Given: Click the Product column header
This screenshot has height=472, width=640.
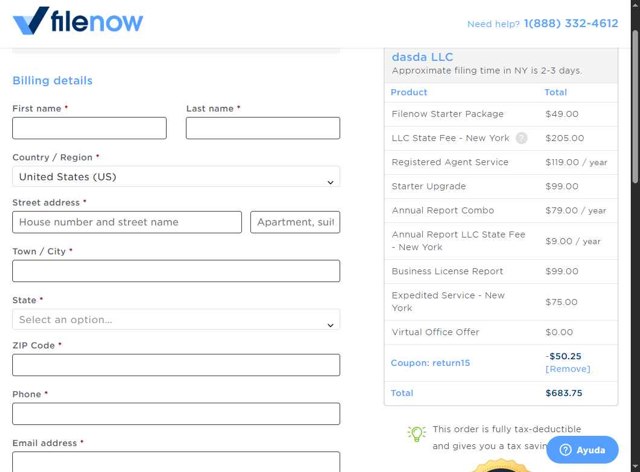Looking at the screenshot, I should click(x=409, y=92).
